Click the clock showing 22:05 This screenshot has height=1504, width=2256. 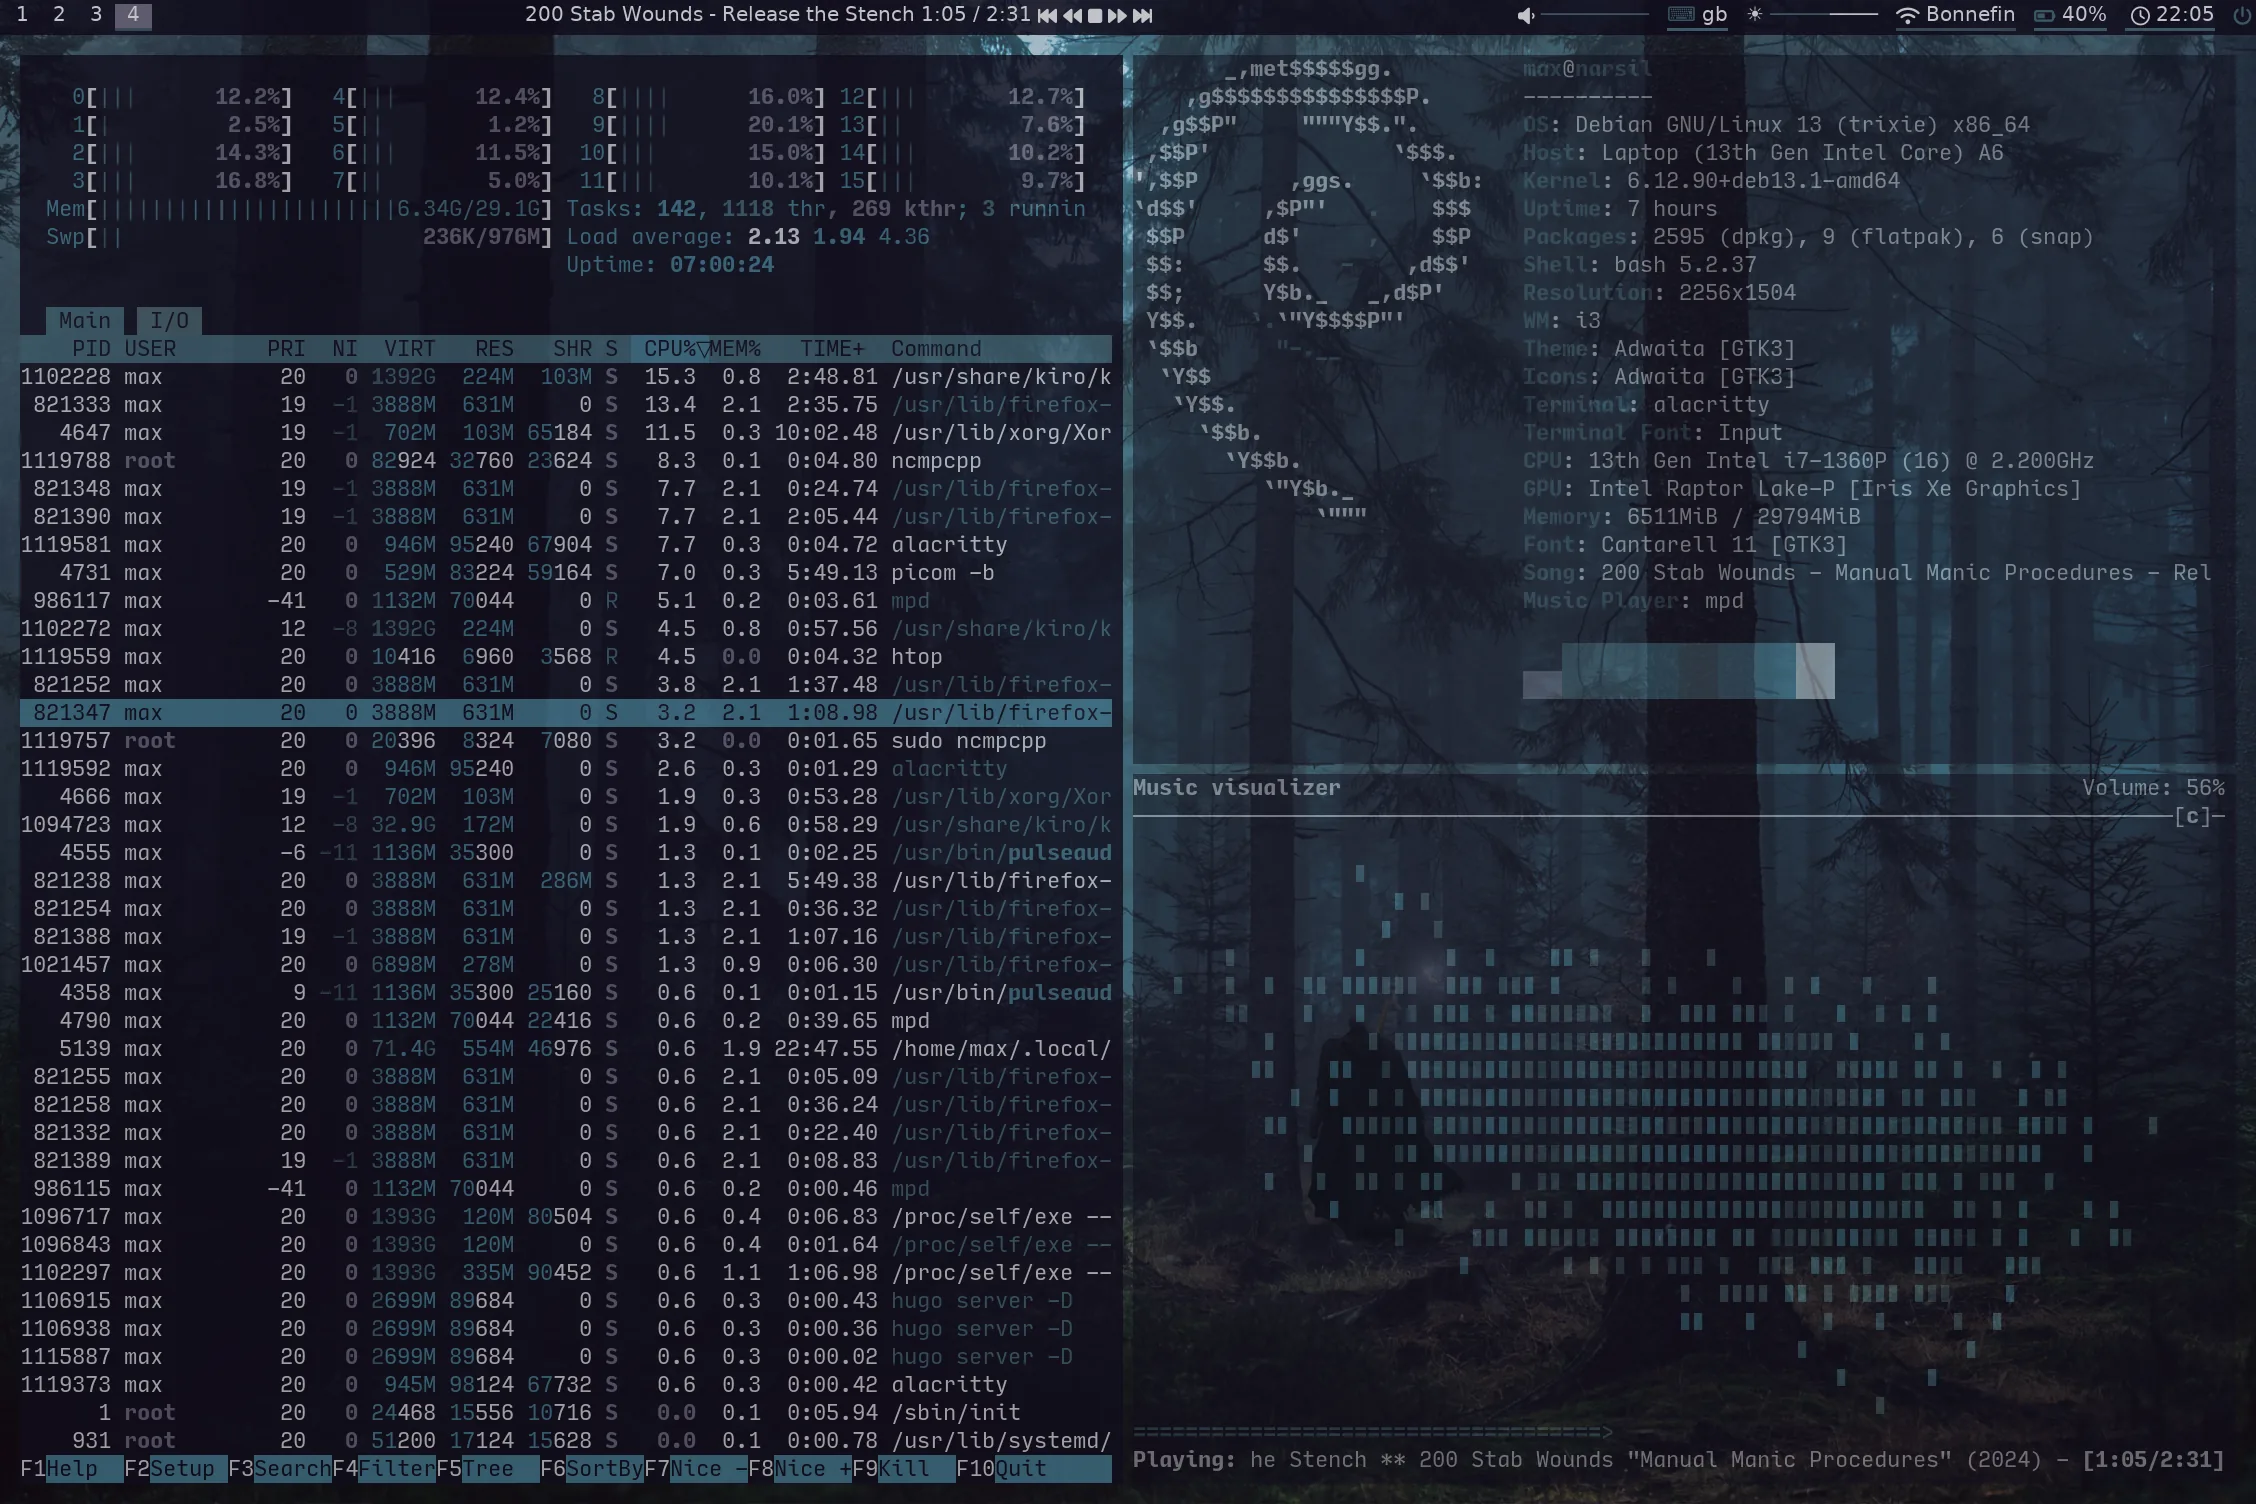(2170, 15)
